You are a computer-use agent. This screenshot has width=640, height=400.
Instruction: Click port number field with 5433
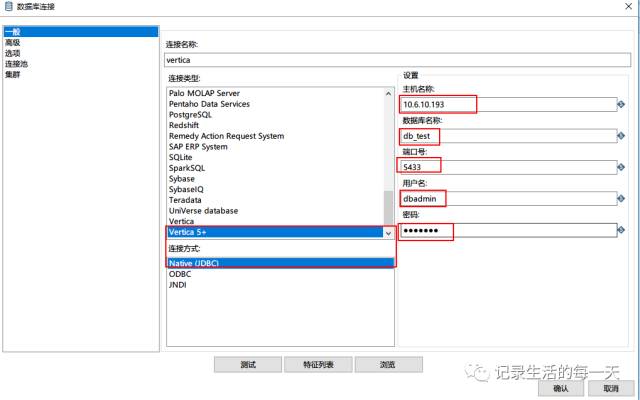[x=509, y=167]
